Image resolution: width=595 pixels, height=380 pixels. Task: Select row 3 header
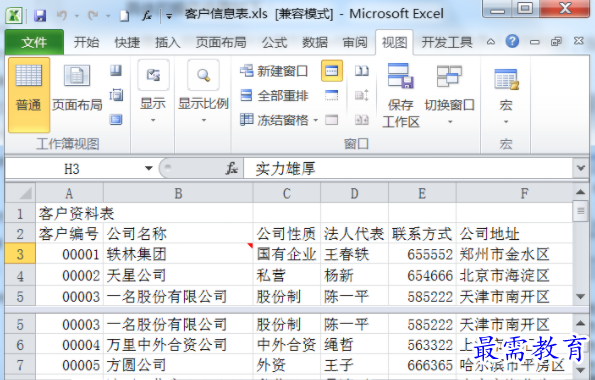20,254
